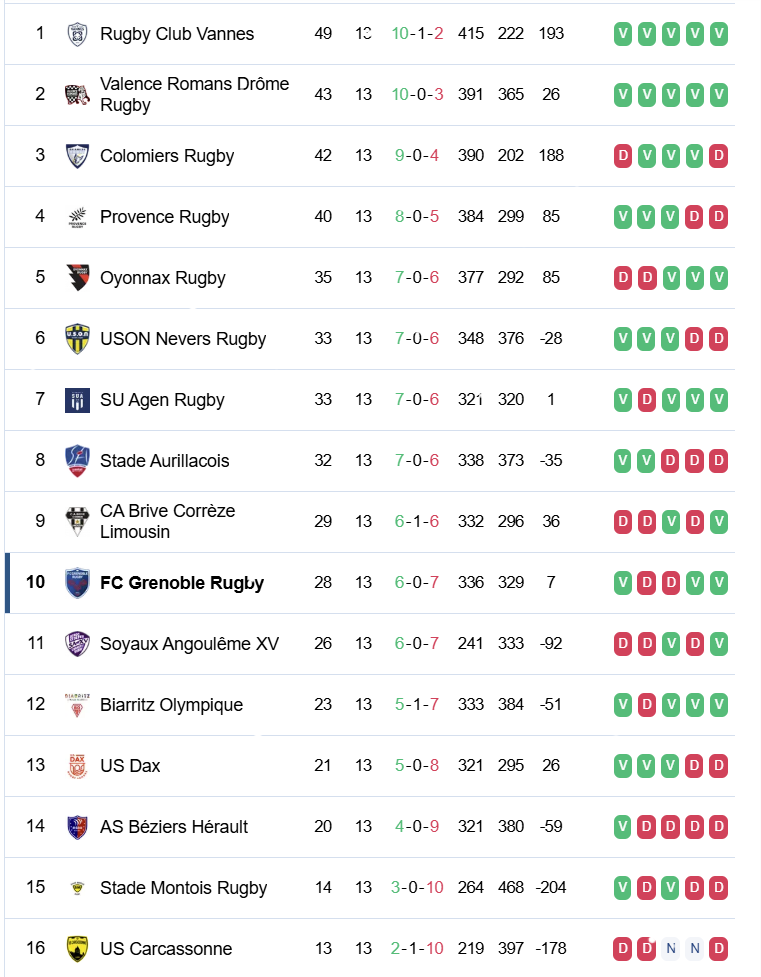Image resolution: width=761 pixels, height=977 pixels.
Task: Click Carcassonne's first N draw badge
Action: point(671,949)
